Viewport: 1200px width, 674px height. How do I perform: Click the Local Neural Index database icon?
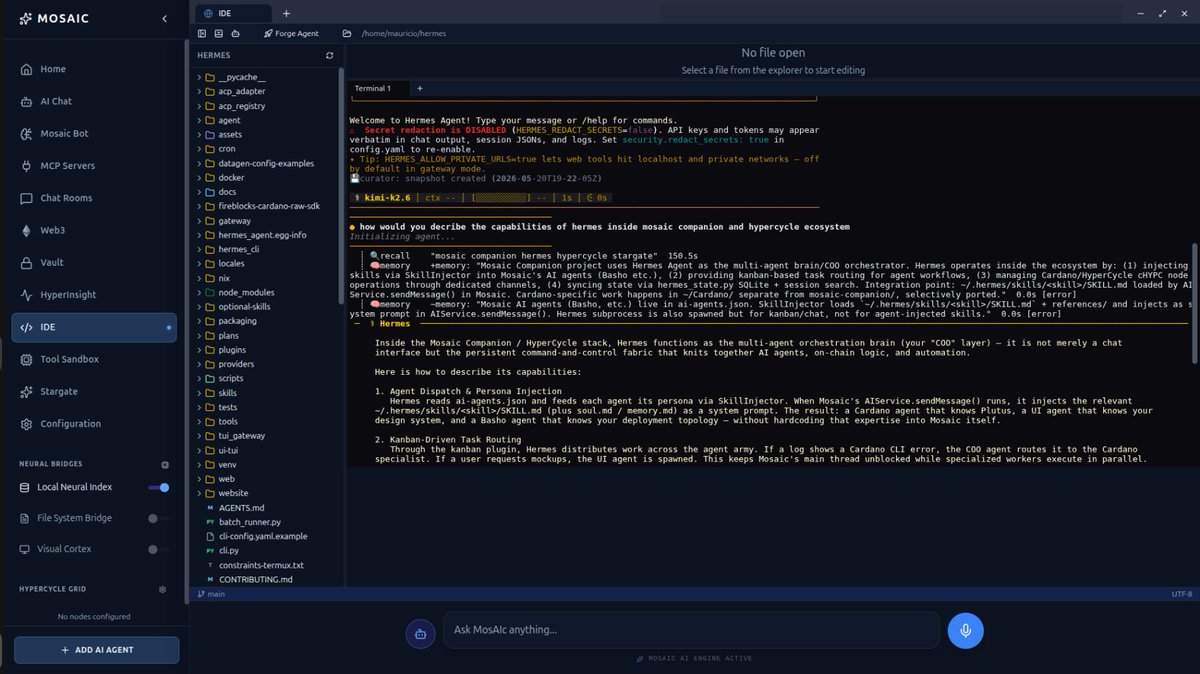pos(27,487)
